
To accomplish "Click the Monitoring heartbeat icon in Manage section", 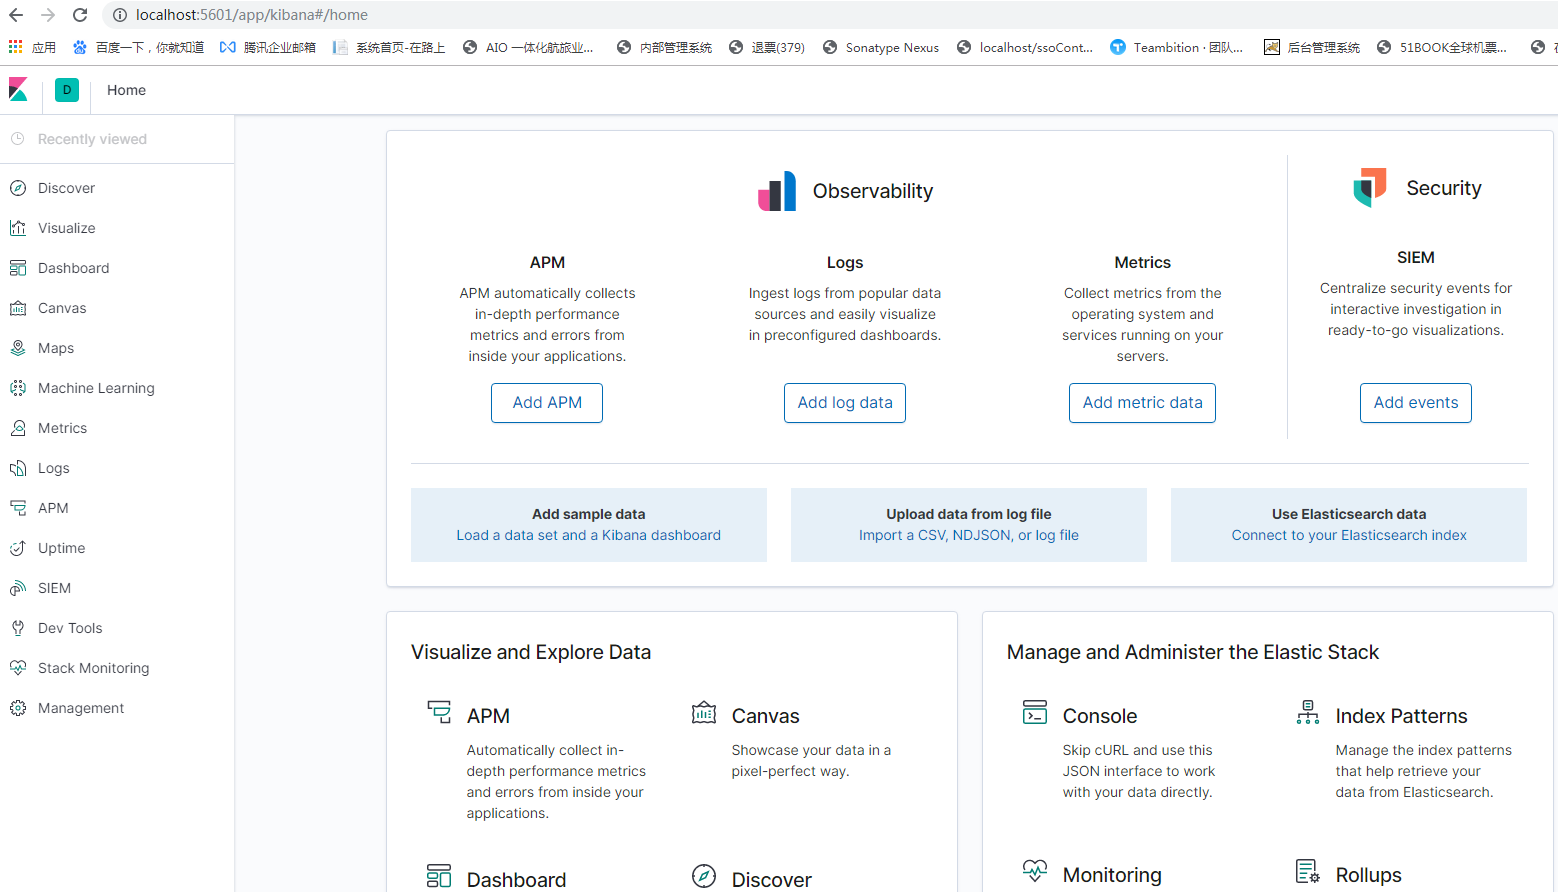I will (x=1035, y=871).
